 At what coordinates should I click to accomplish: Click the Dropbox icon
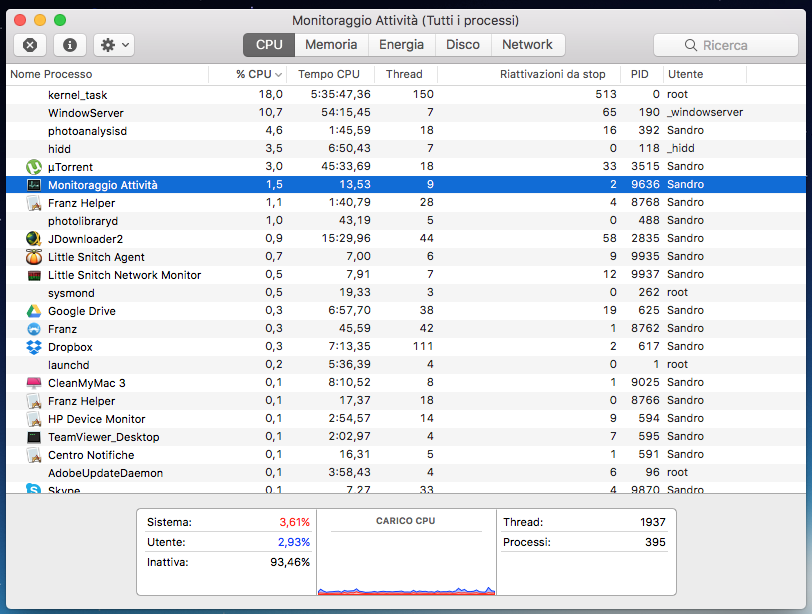pos(34,347)
